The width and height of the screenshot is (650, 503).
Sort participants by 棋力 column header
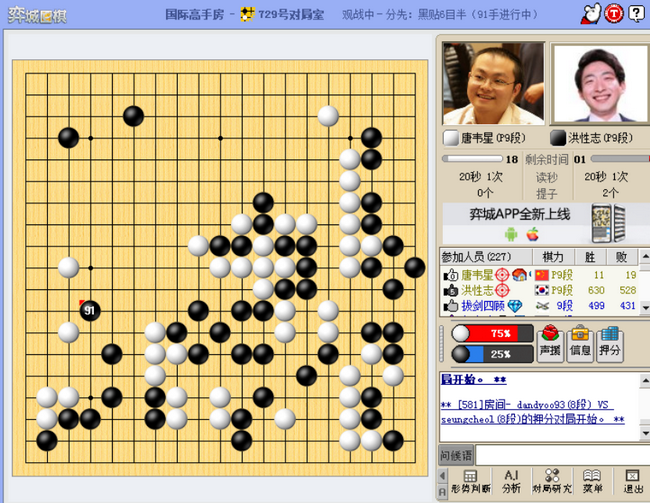pyautogui.click(x=553, y=257)
